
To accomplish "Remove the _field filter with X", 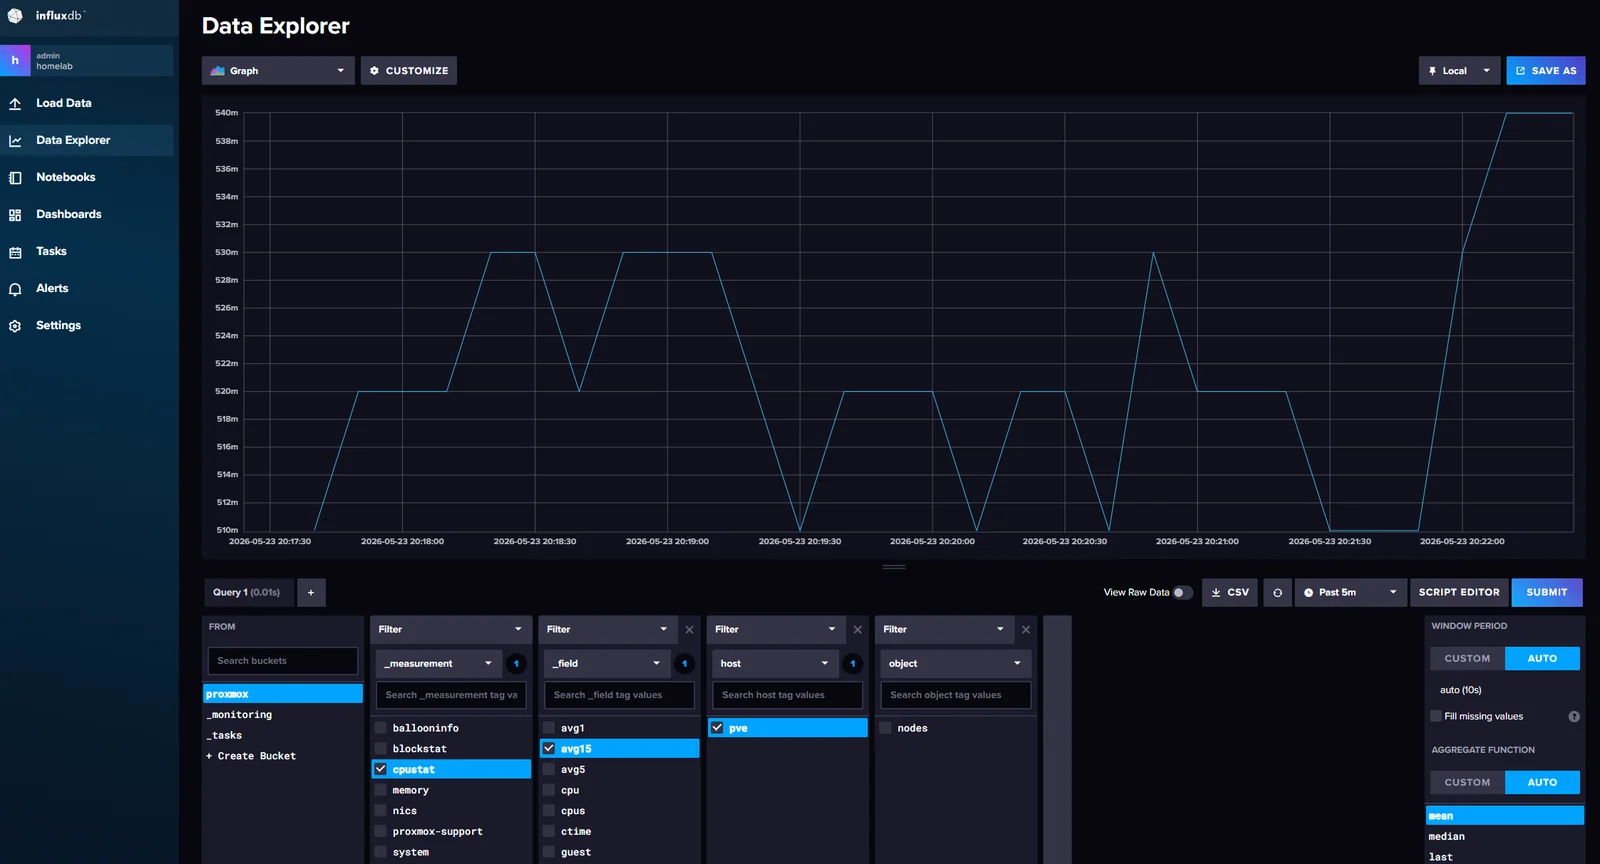I will [689, 629].
